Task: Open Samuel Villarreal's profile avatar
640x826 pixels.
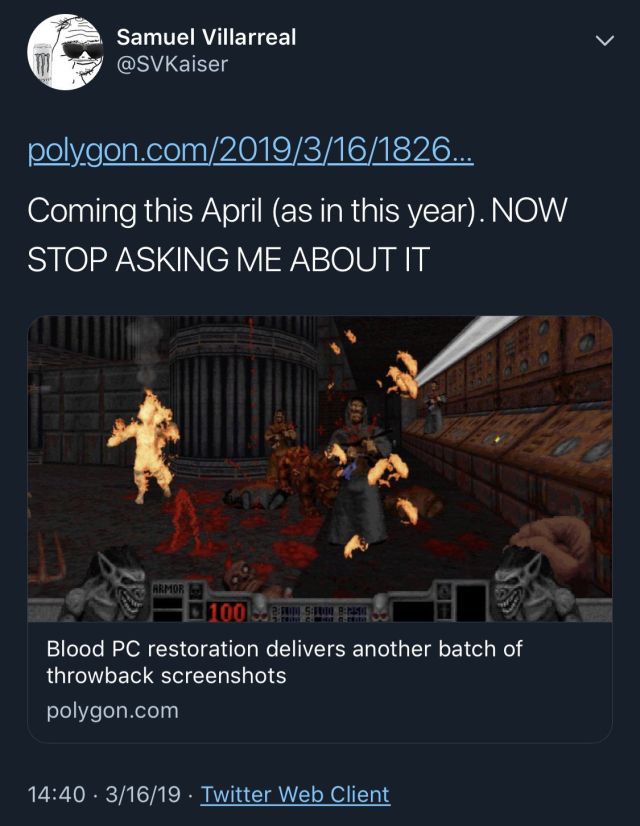Action: (65, 52)
